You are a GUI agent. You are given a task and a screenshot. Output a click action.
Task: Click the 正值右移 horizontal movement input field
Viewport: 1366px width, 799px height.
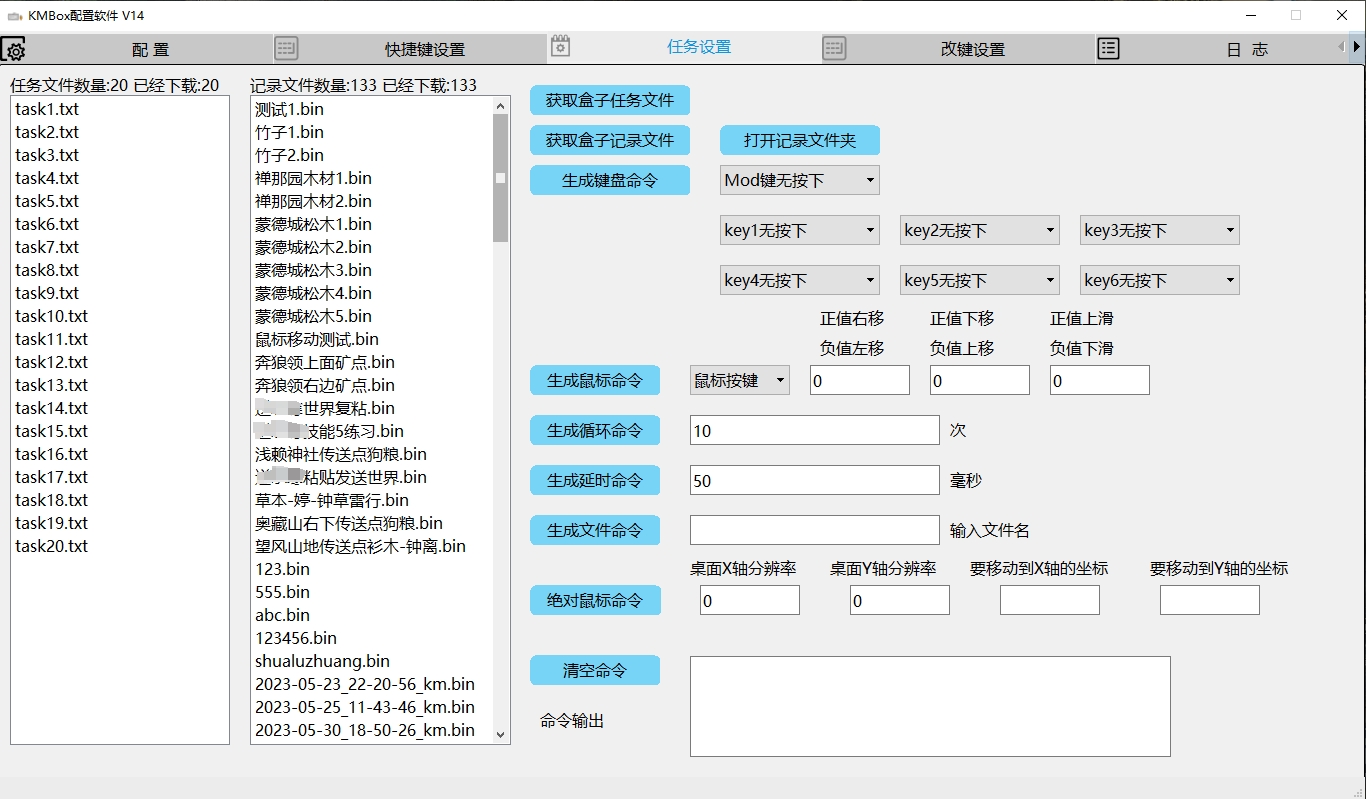[860, 380]
